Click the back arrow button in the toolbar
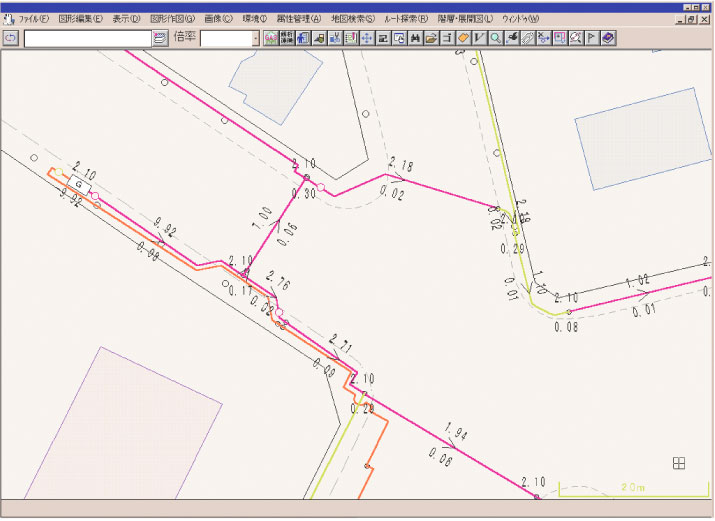The height and width of the screenshot is (521, 715). coord(11,38)
